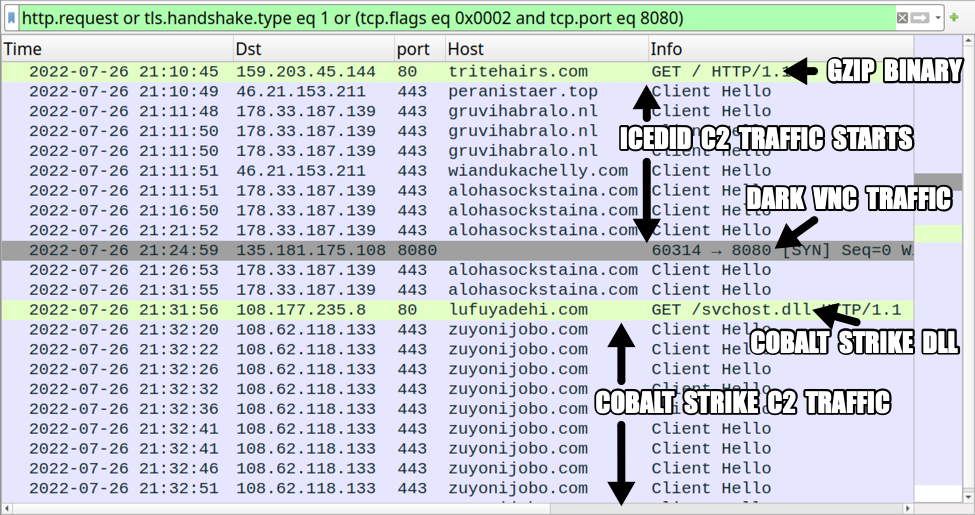Select the timestamp 2022-07-26 21:10:45
The width and height of the screenshot is (975, 515).
(x=124, y=72)
